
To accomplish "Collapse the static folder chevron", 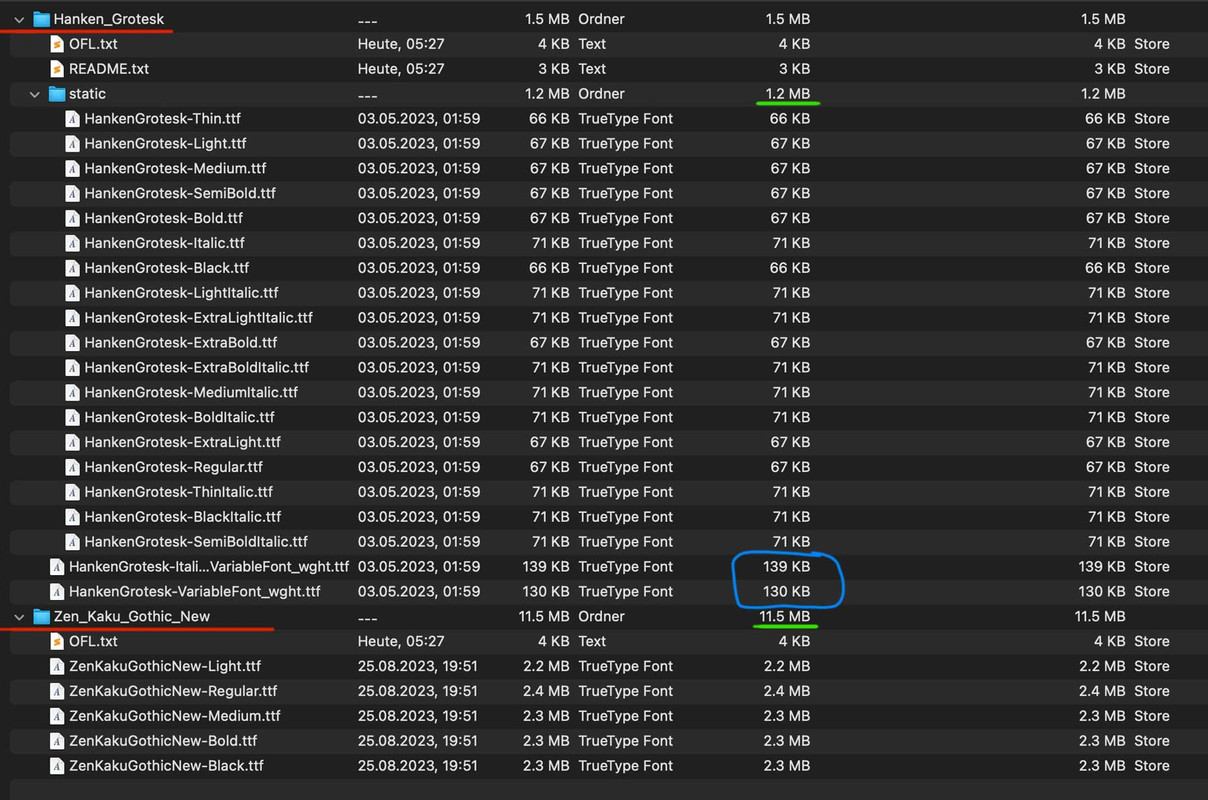I will 35,94.
